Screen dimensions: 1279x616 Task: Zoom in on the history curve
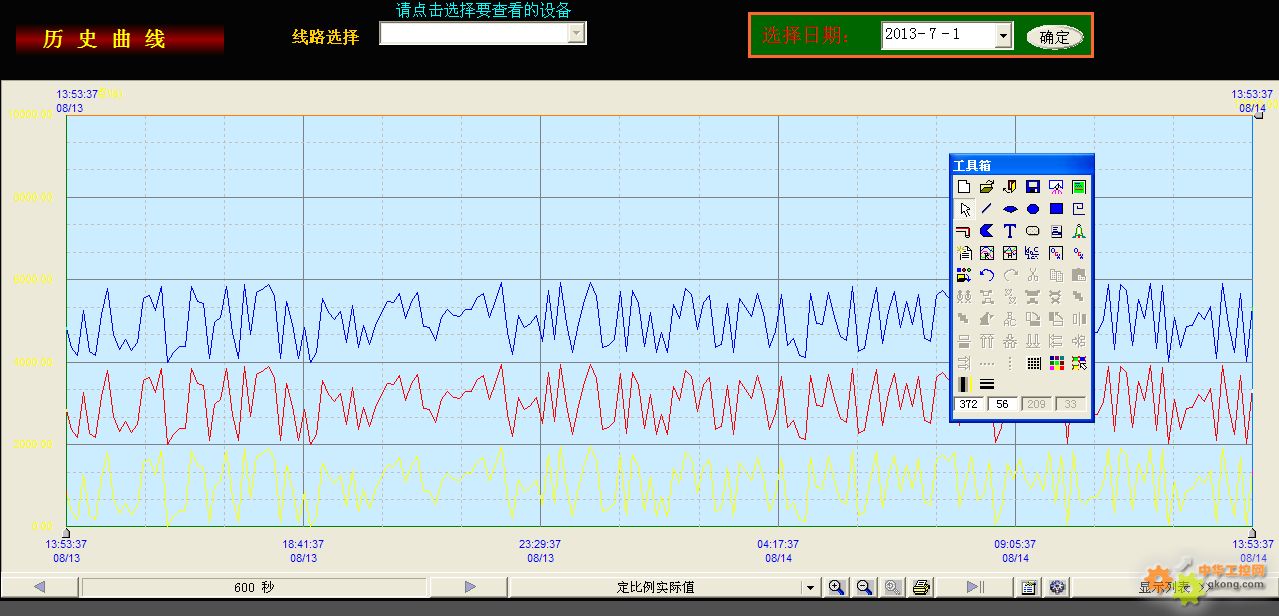(836, 587)
